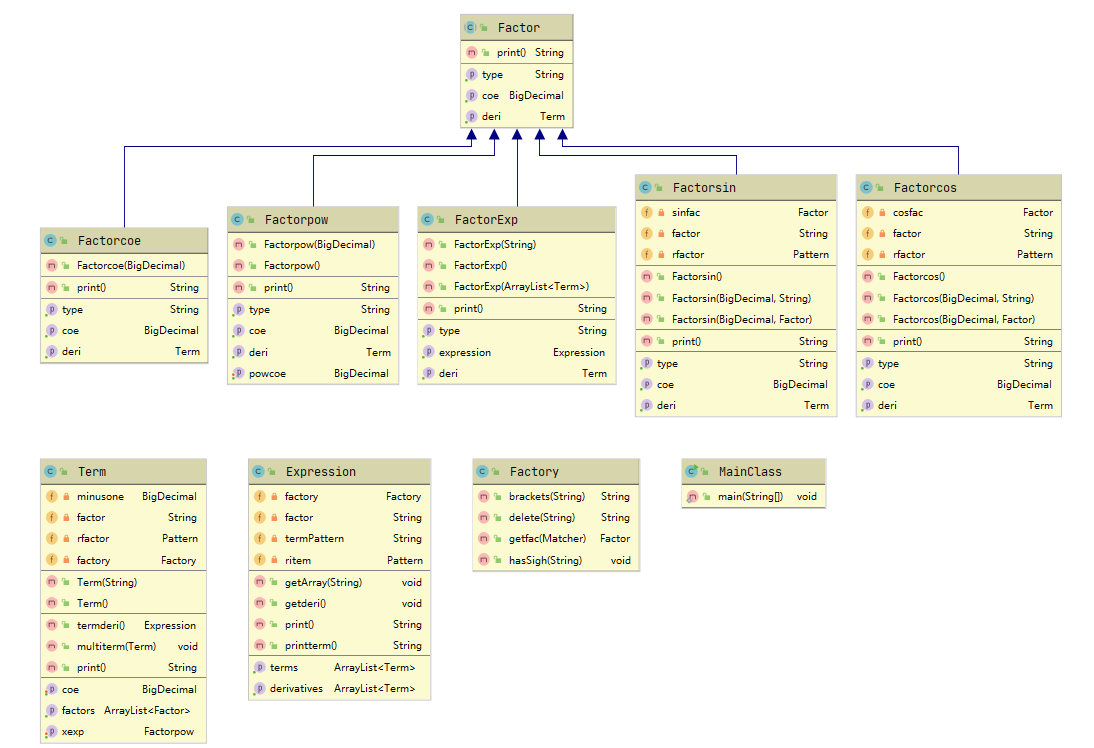The height and width of the screenshot is (748, 1094).
Task: Select the MainClass class title
Action: click(x=750, y=471)
